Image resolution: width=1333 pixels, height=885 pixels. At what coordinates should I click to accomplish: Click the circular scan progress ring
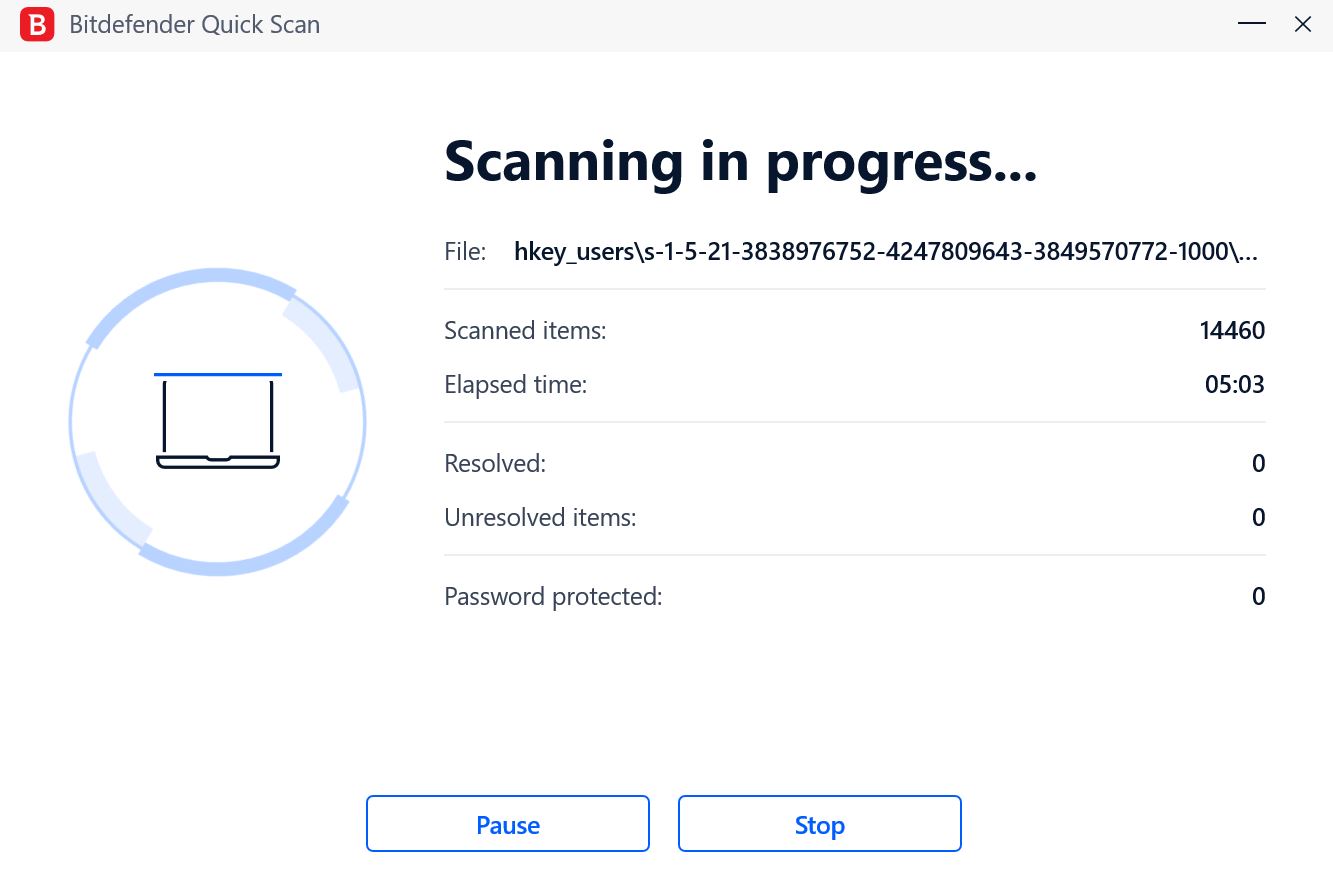(x=218, y=422)
